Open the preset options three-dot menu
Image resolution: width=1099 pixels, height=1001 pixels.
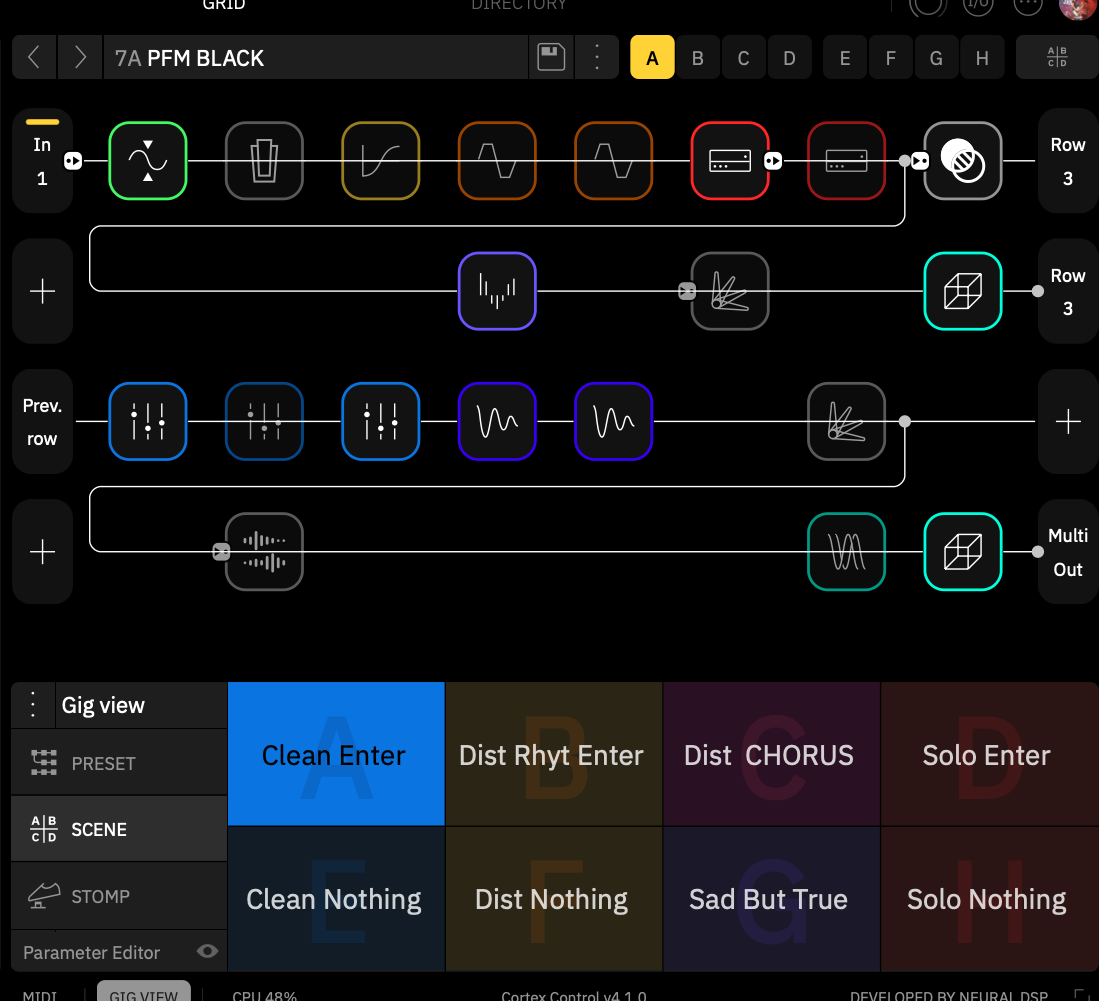(596, 57)
